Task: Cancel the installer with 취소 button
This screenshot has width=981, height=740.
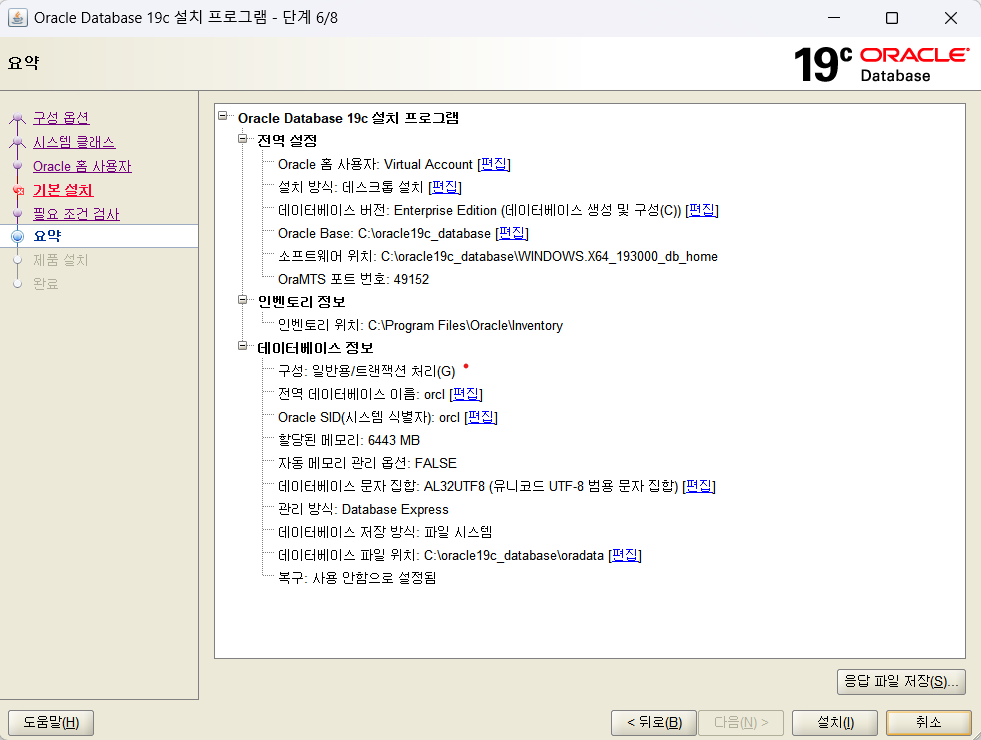Action: [x=928, y=722]
